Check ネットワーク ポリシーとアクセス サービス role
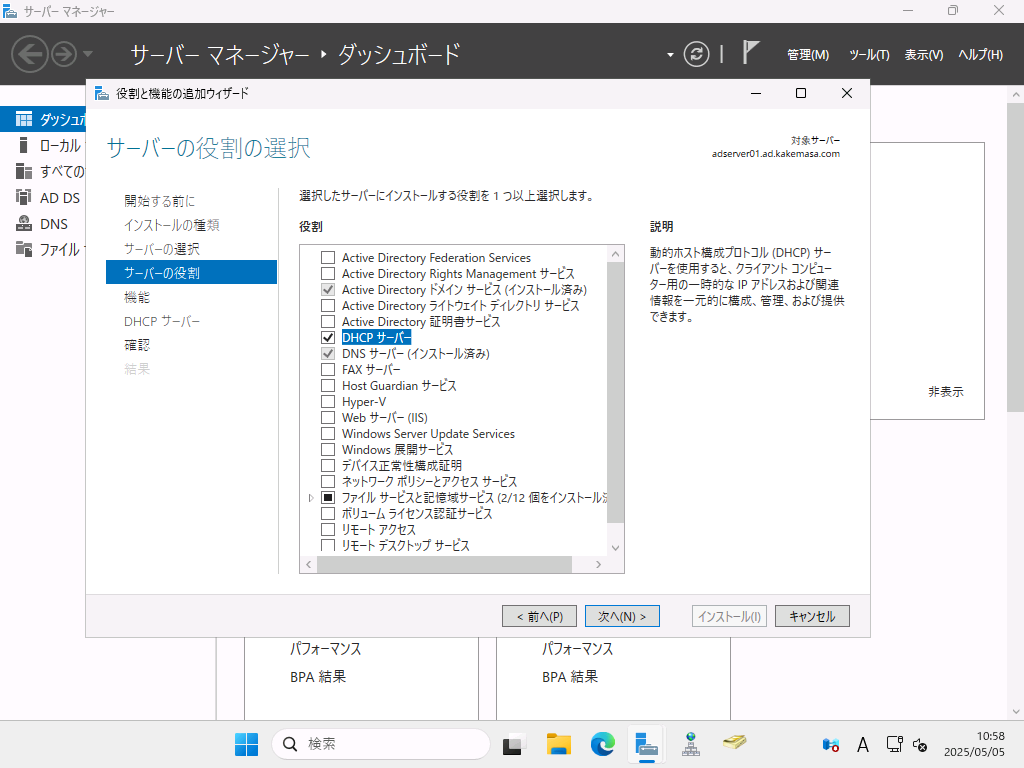Viewport: 1024px width, 768px height. pyautogui.click(x=328, y=481)
